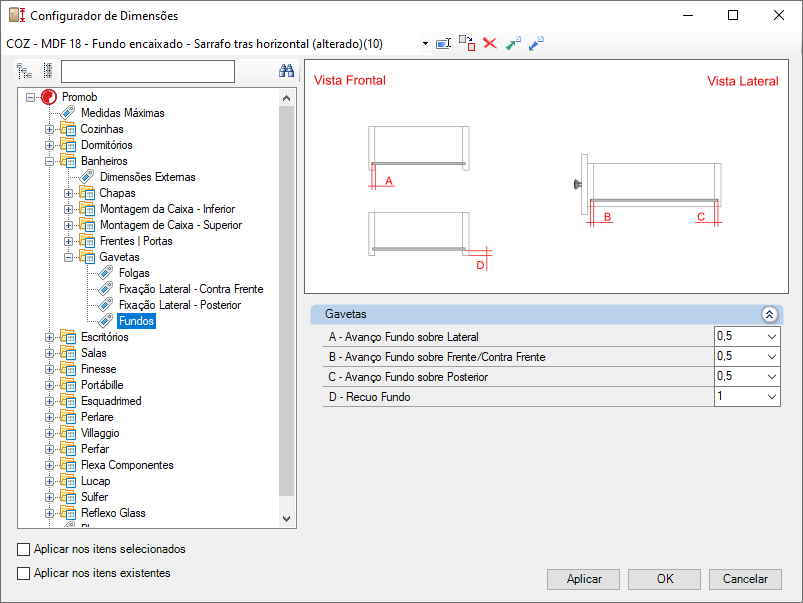Viewport: 803px width, 603px height.
Task: Click the folder icon beside Chapas
Action: click(x=87, y=193)
